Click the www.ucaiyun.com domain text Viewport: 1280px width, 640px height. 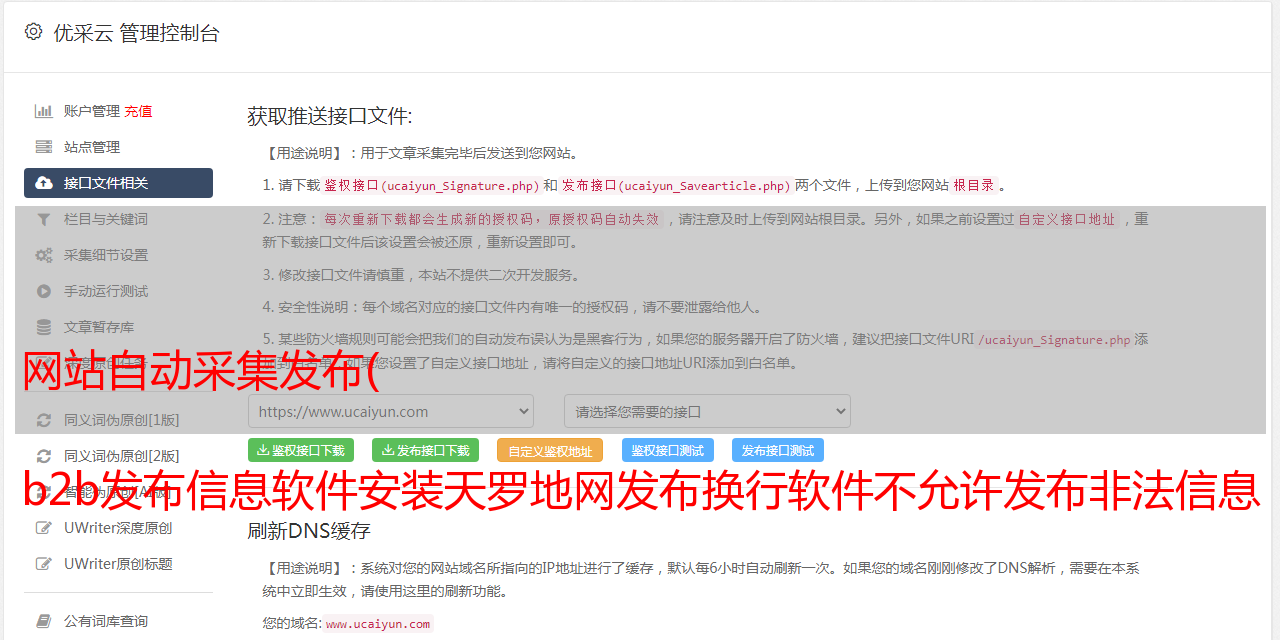378,624
